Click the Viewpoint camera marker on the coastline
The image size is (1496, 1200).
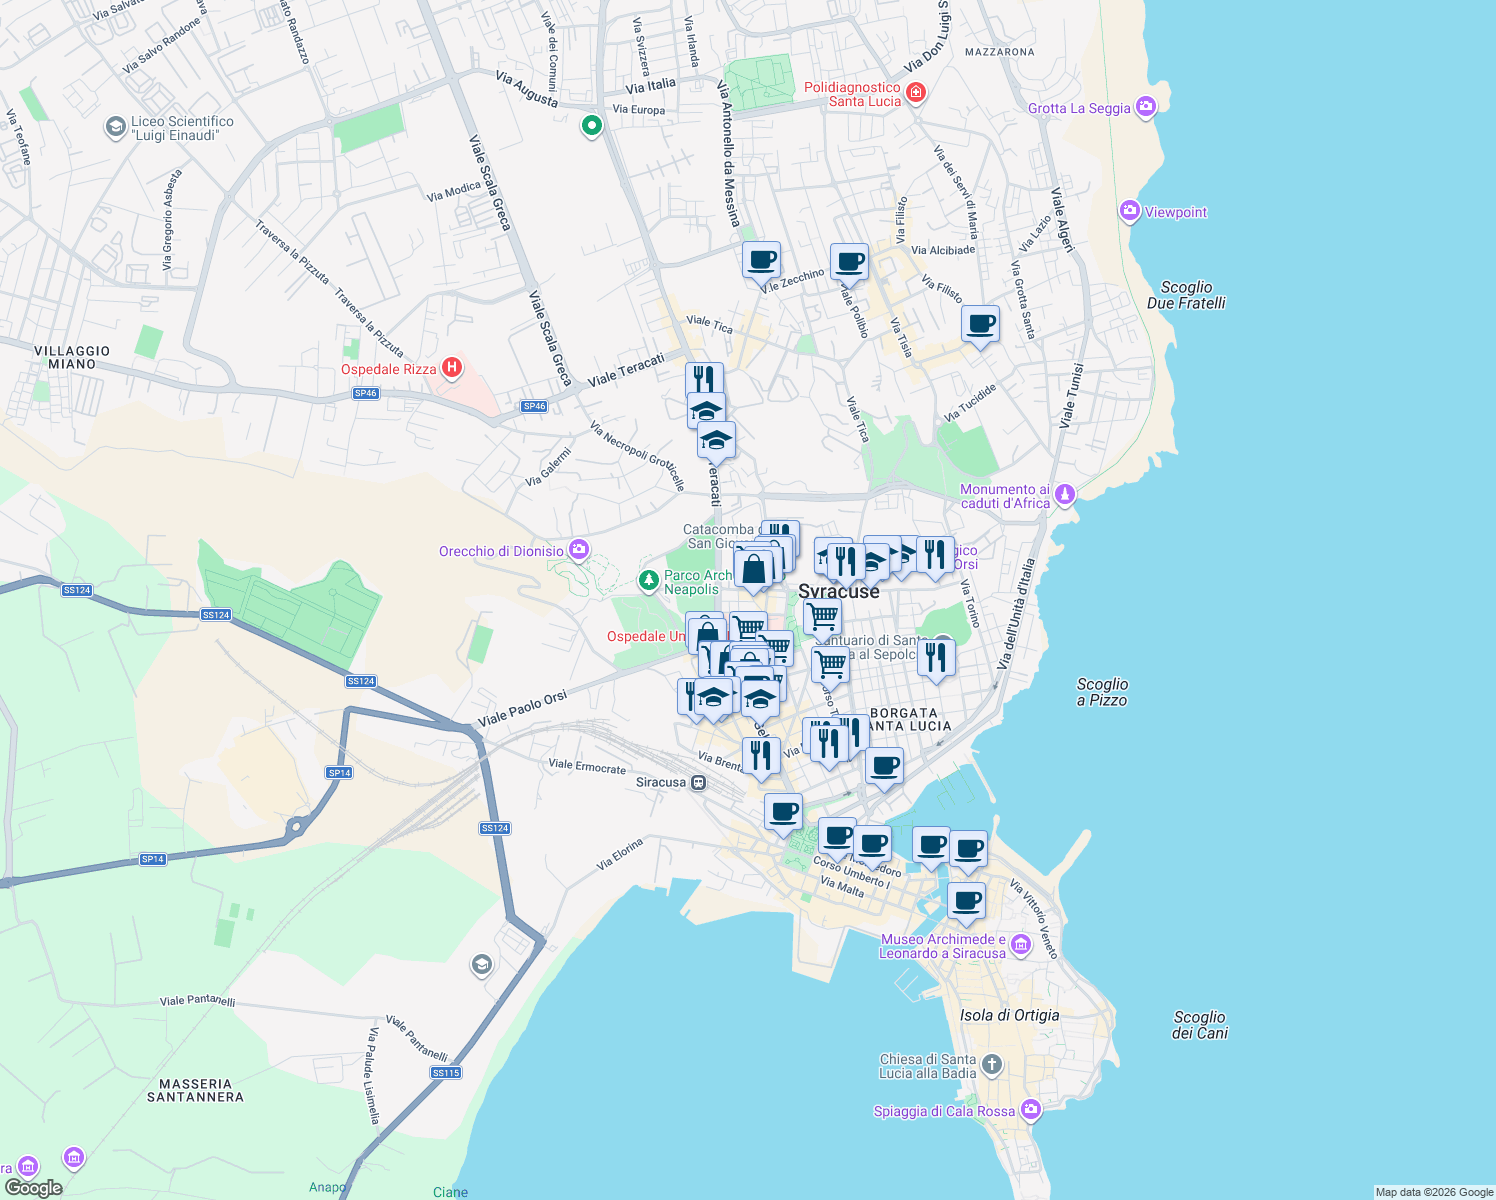point(1131,210)
